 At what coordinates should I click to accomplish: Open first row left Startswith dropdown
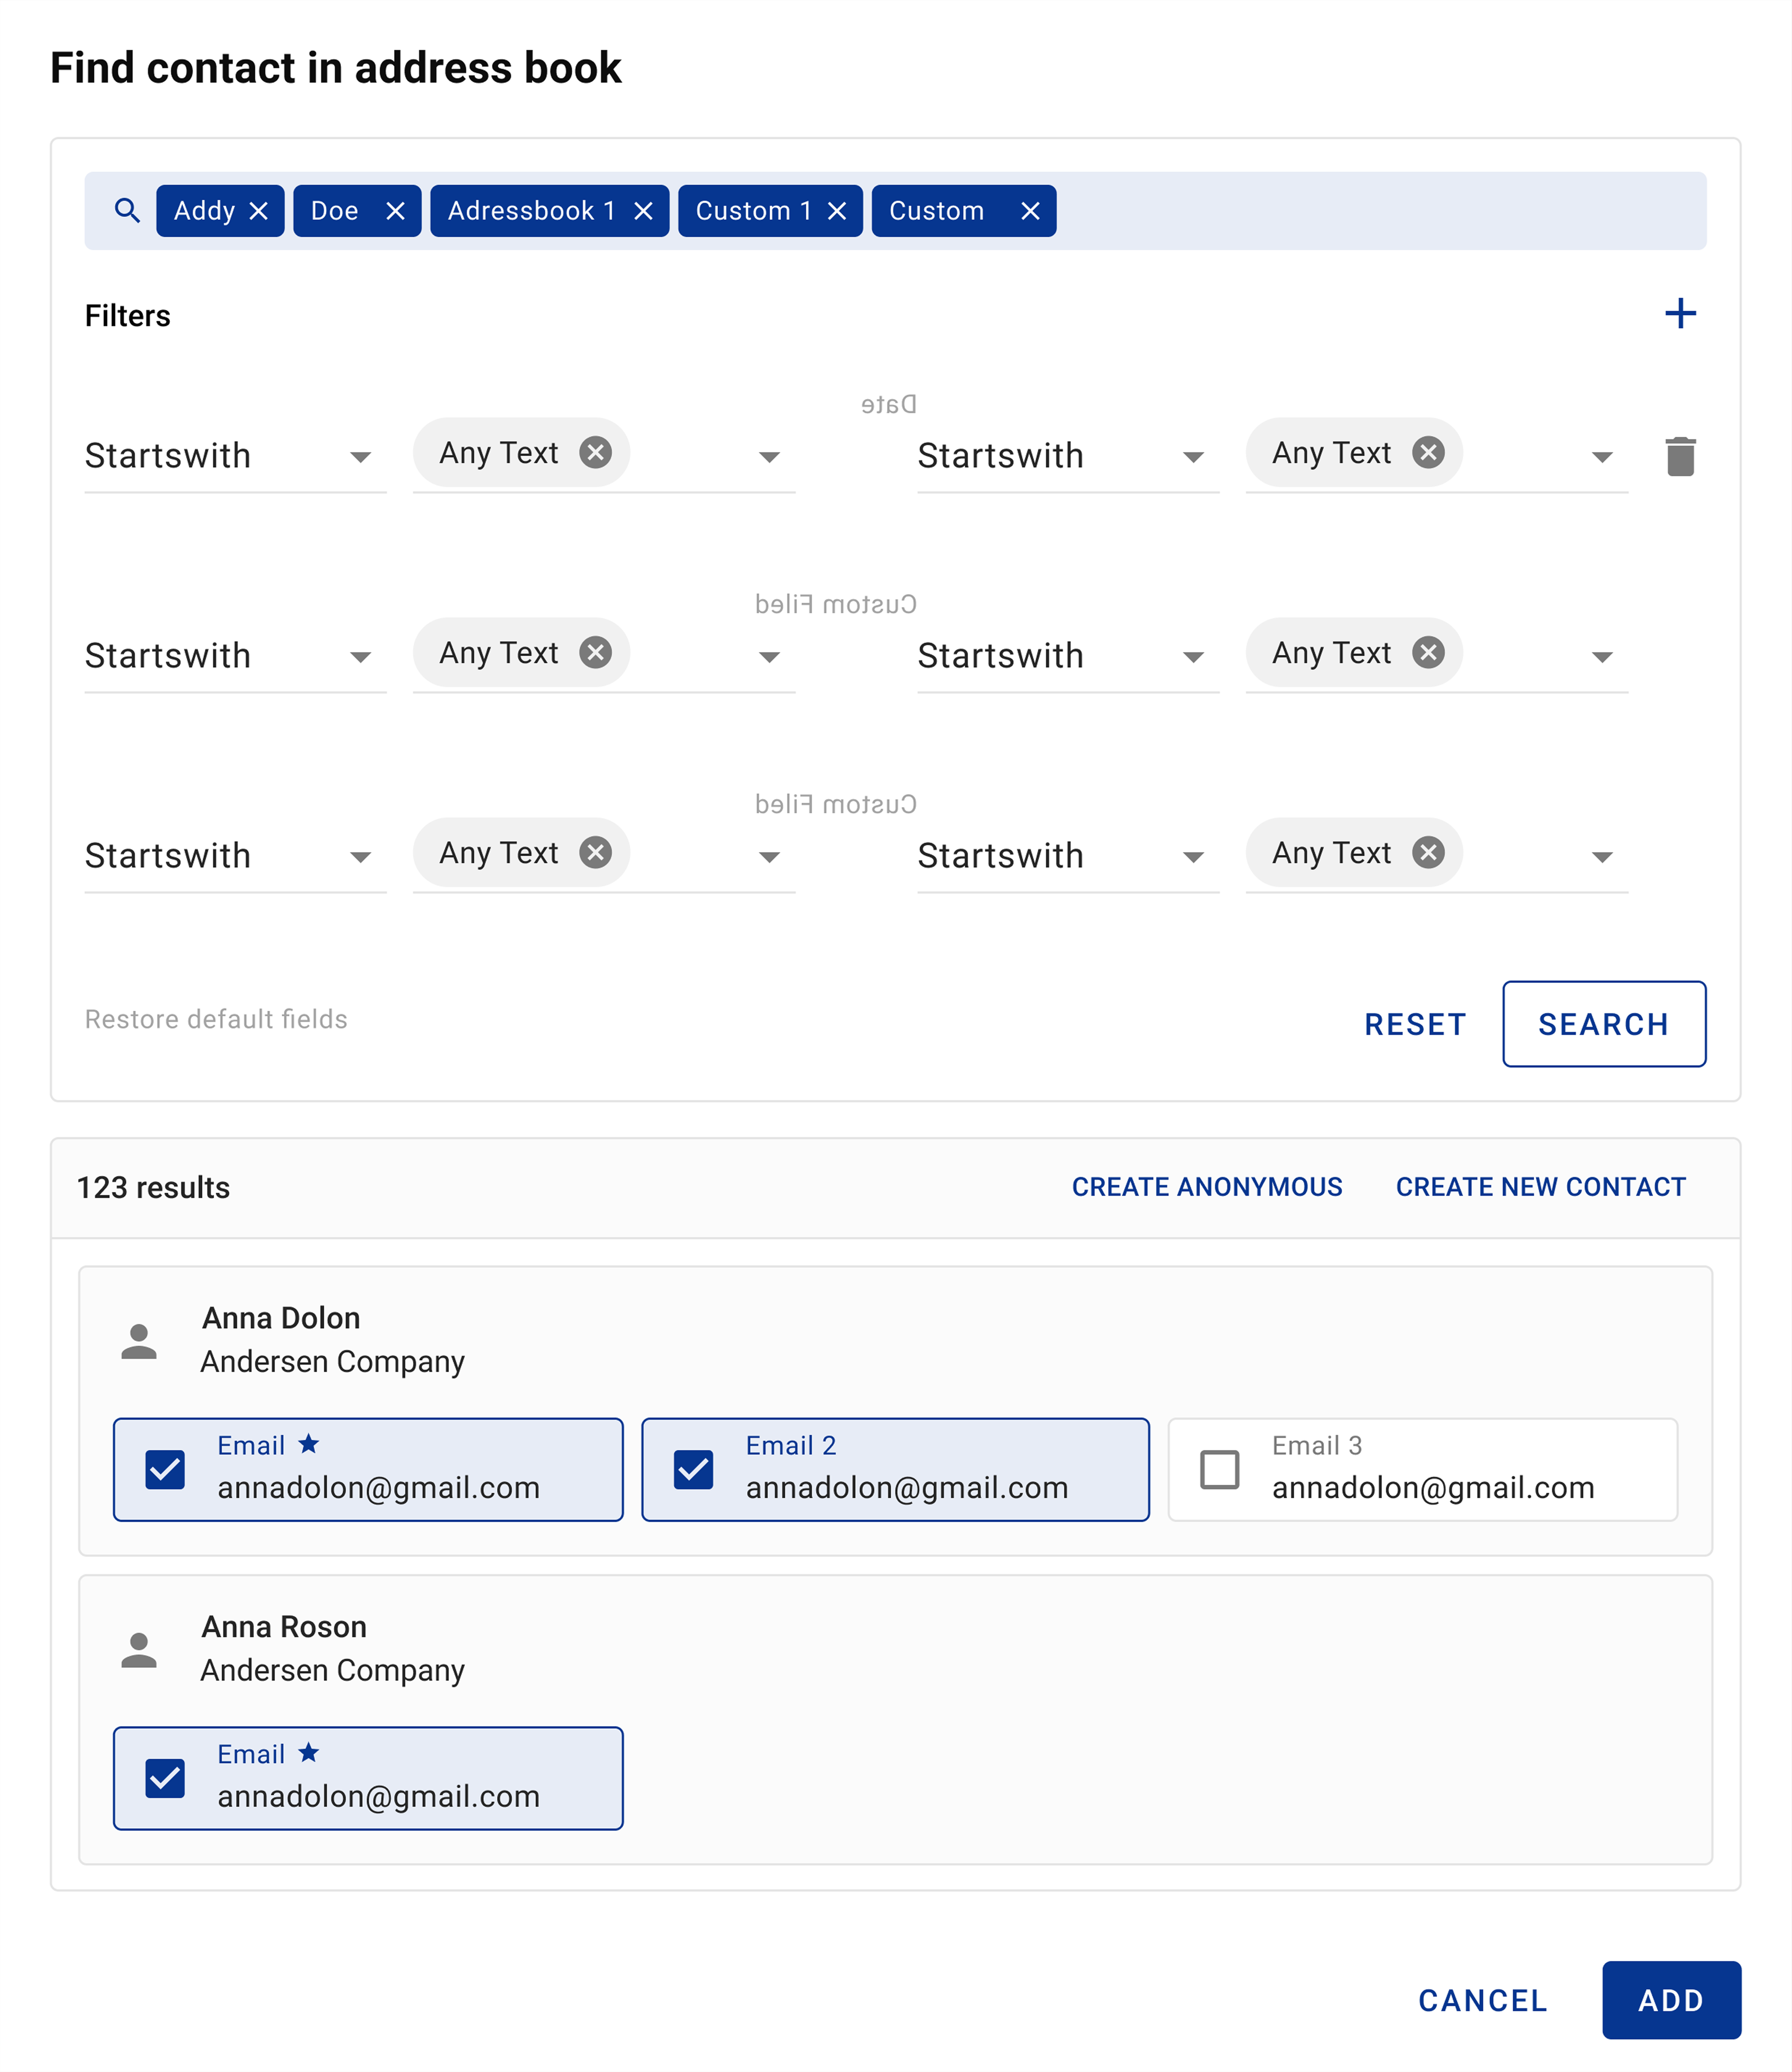click(x=360, y=457)
